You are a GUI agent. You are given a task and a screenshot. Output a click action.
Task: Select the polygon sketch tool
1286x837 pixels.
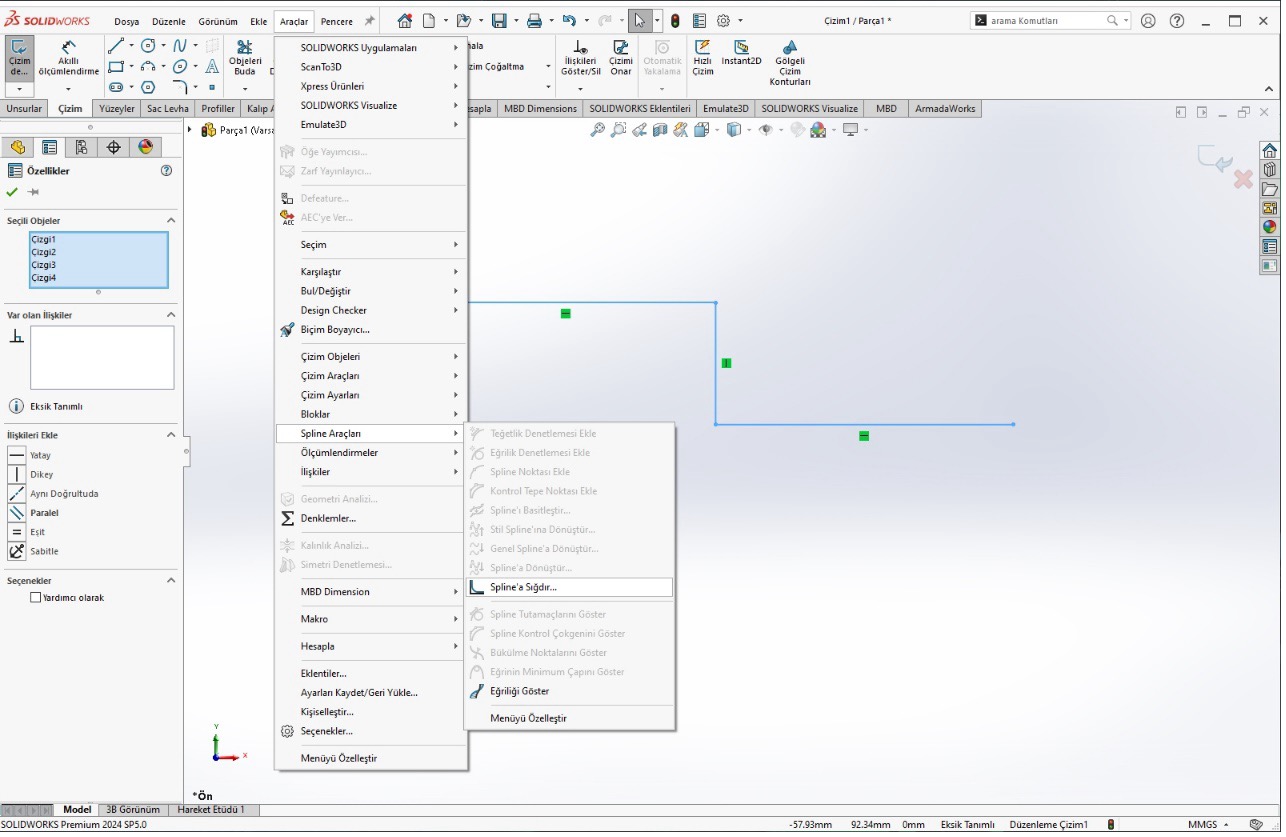pyautogui.click(x=148, y=88)
